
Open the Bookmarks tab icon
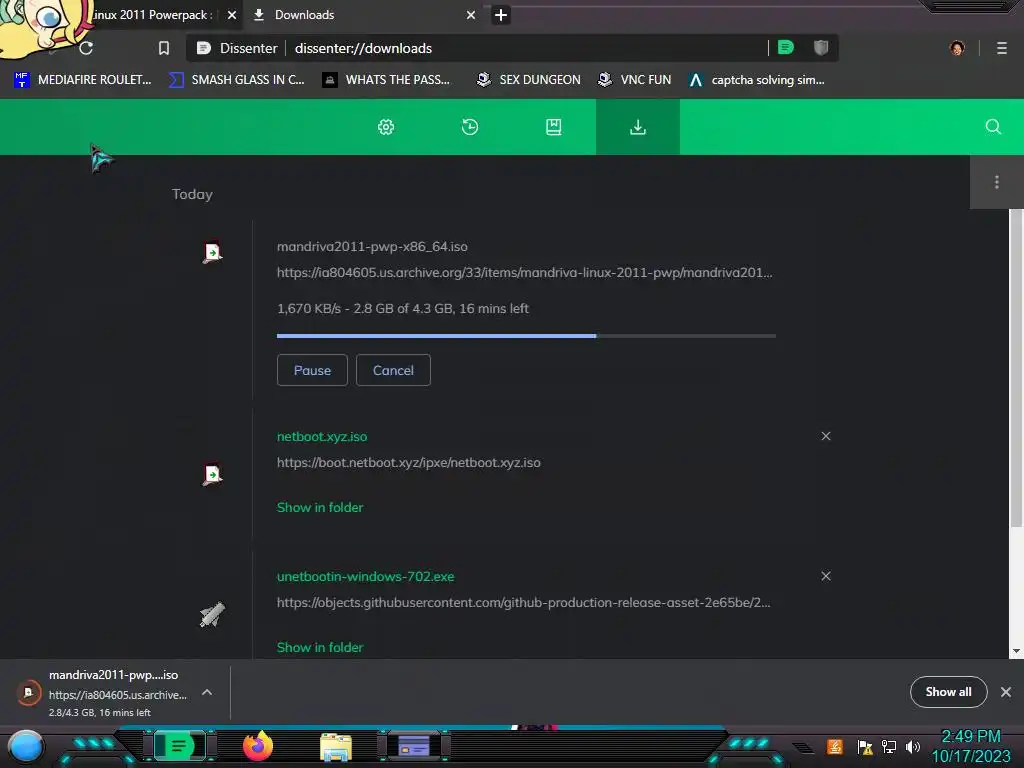coord(554,127)
